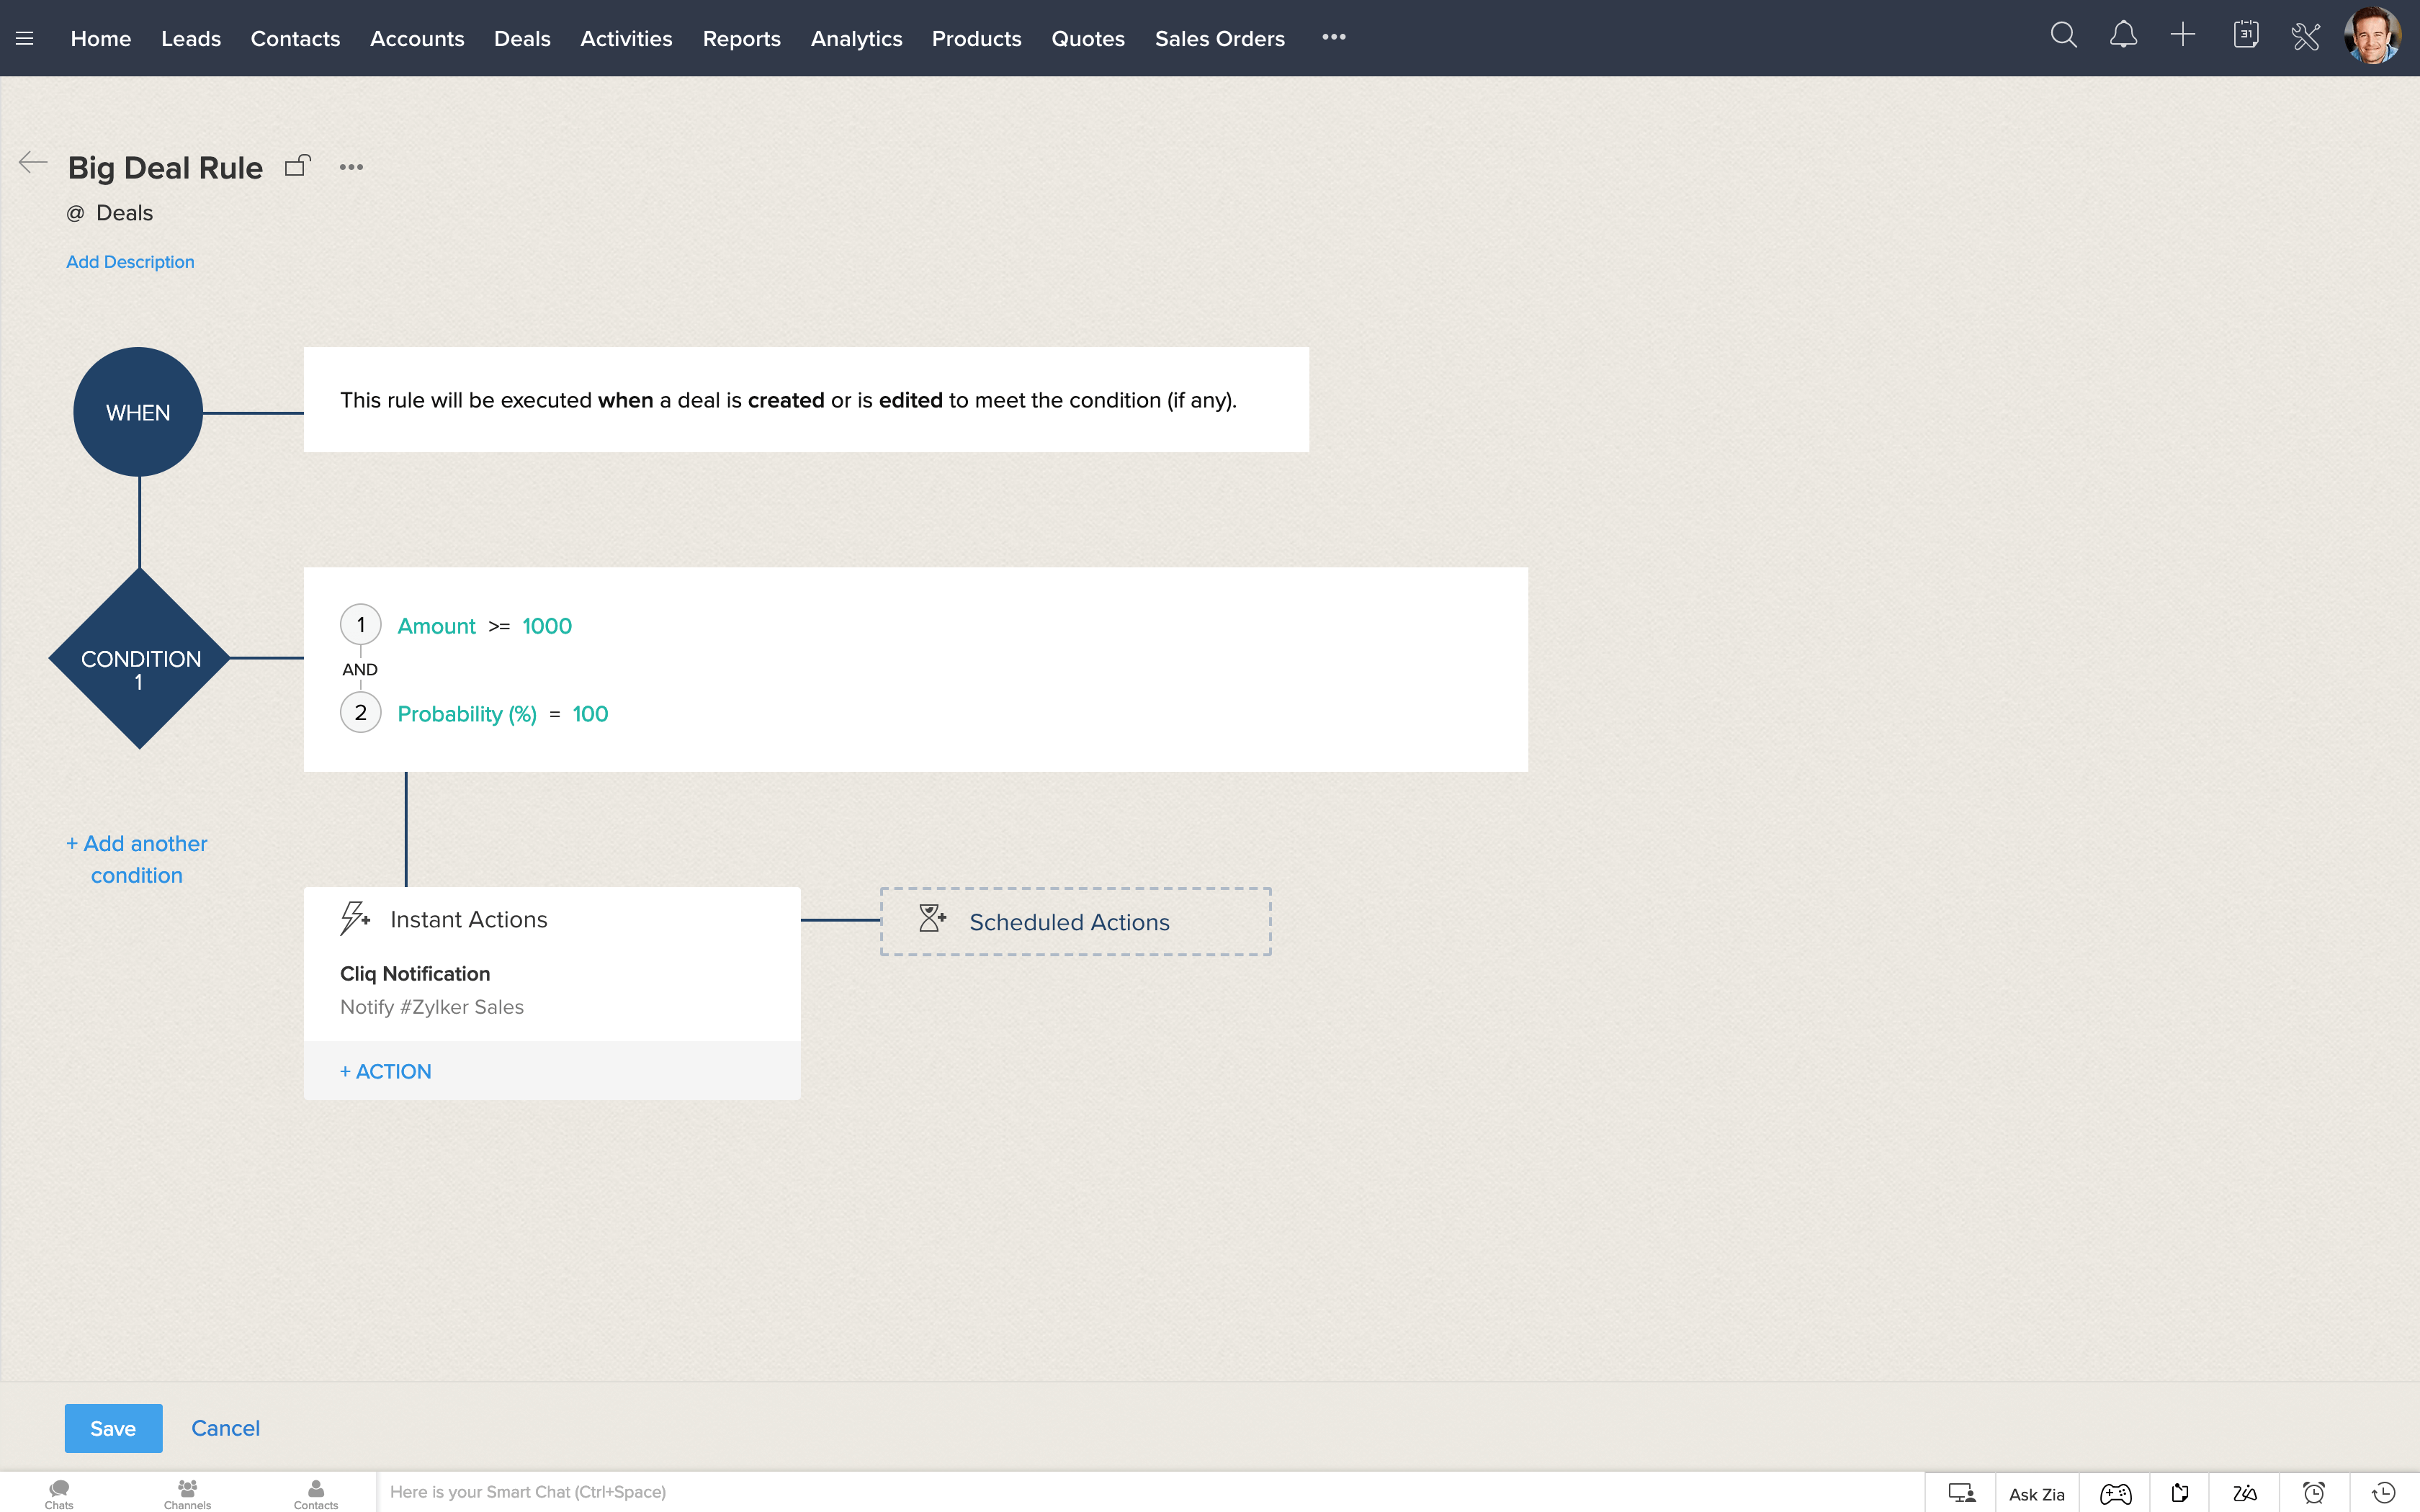
Task: Click the back arrow beside rule title
Action: point(33,163)
